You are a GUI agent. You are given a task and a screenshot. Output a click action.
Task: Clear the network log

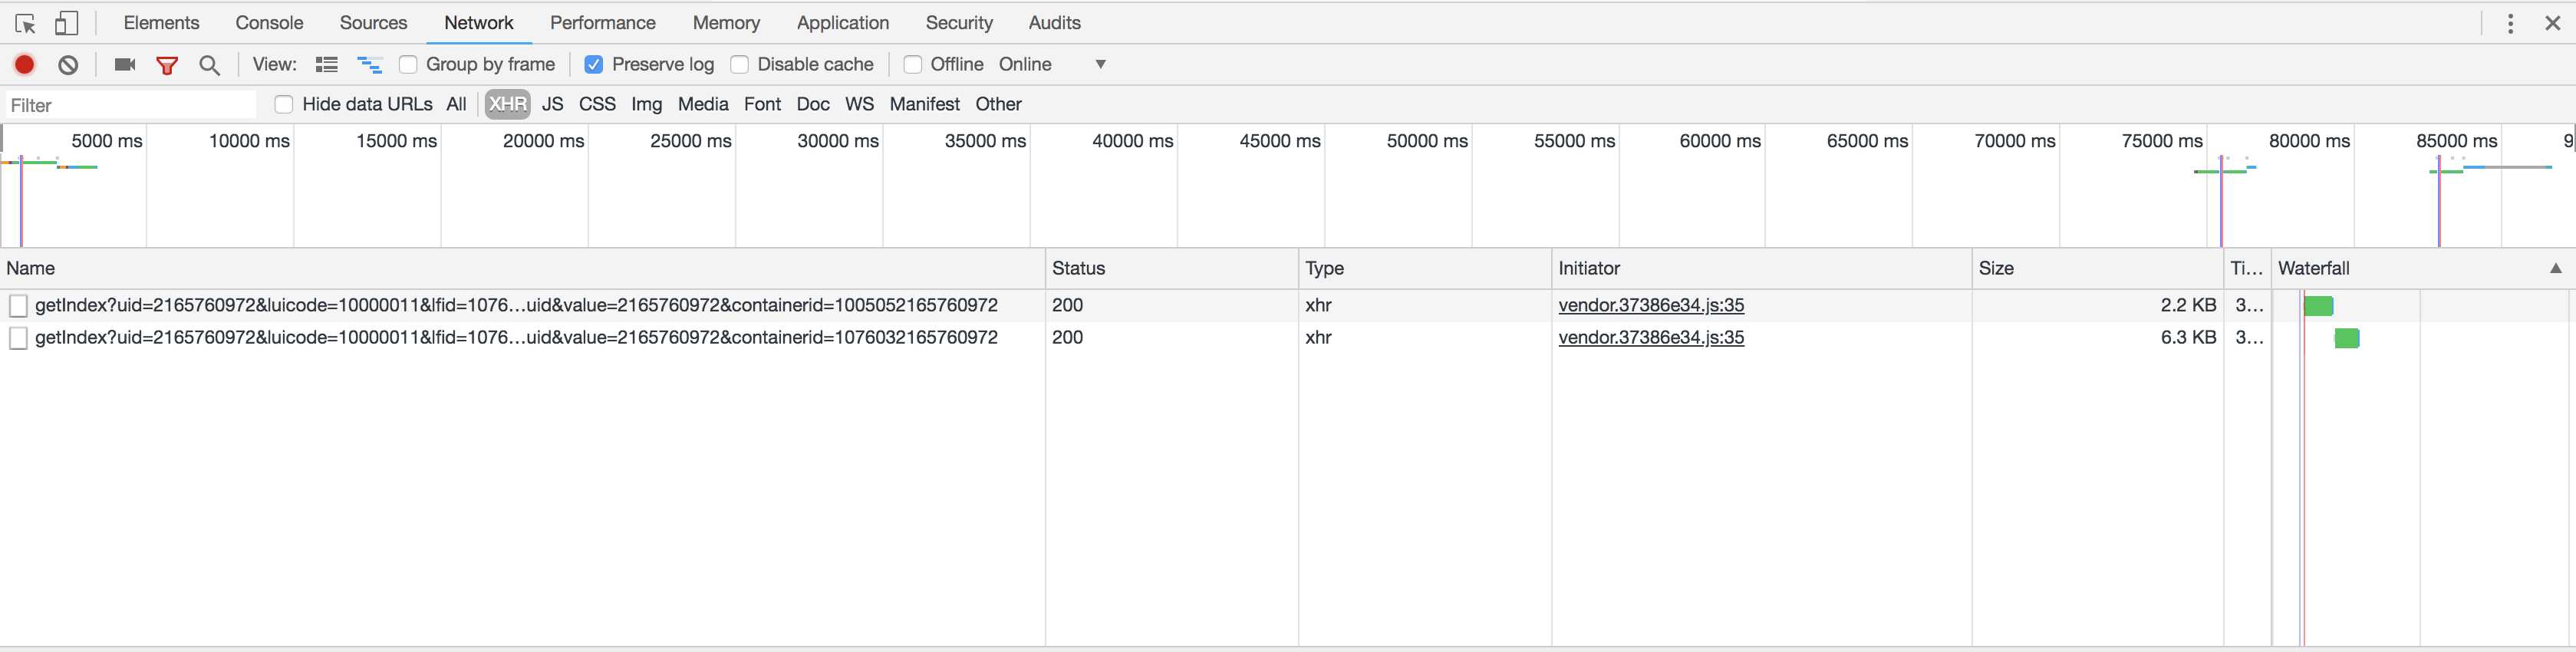coord(68,65)
